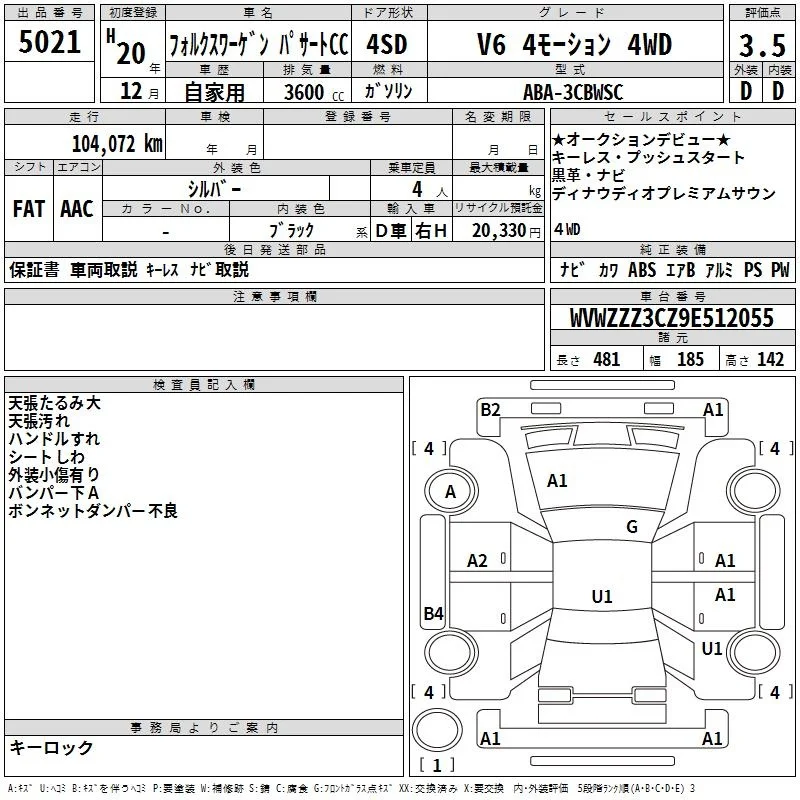Select the G mark on the windshield
The width and height of the screenshot is (800, 800).
(631, 527)
